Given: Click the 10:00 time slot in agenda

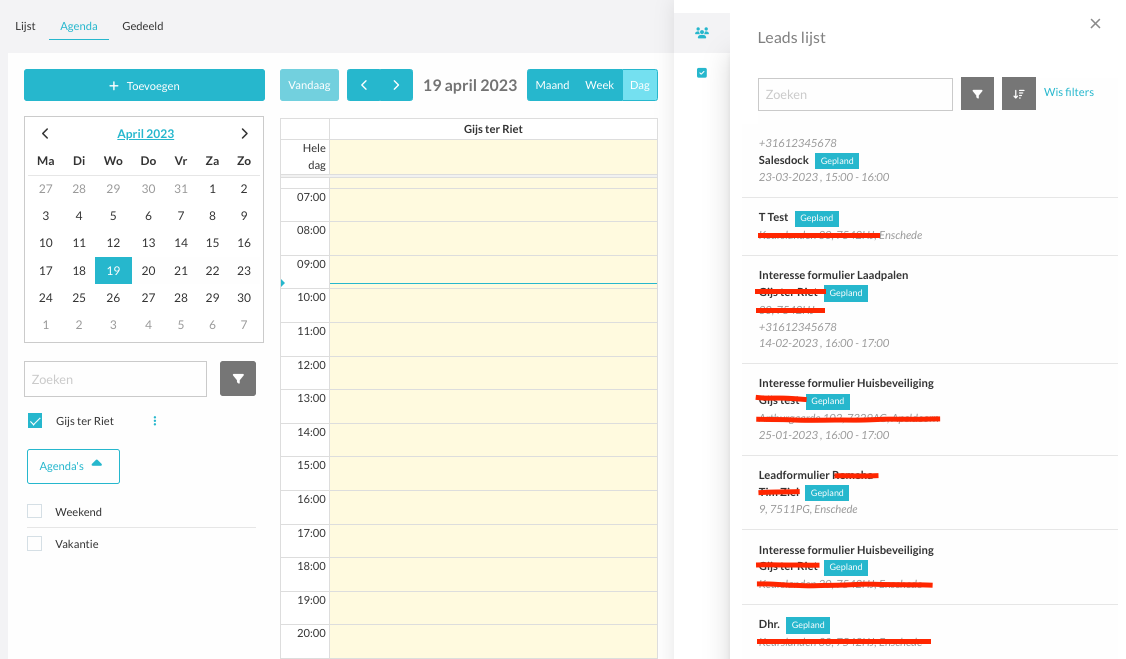Looking at the screenshot, I should tap(493, 306).
